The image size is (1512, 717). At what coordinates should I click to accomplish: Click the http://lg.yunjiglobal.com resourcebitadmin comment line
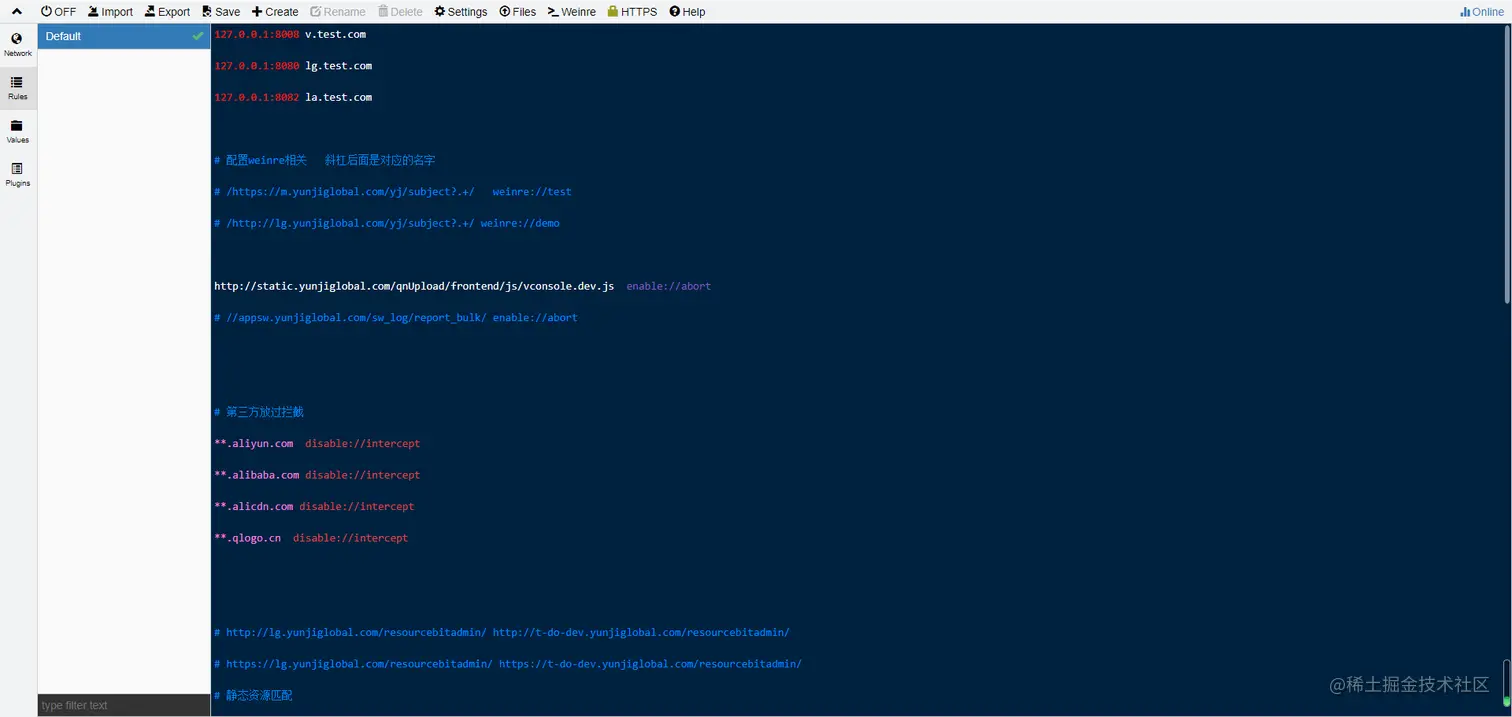pos(502,632)
